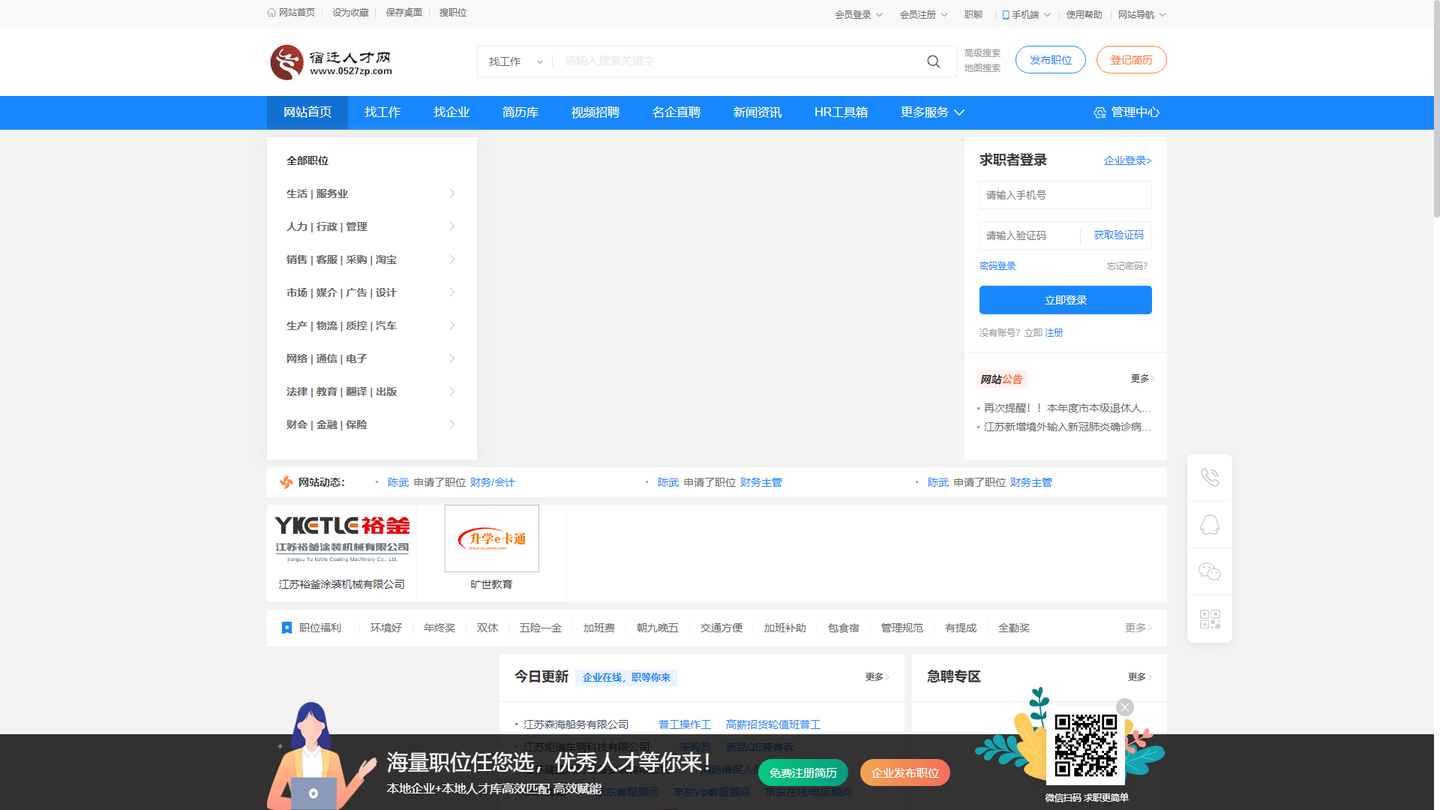1440x810 pixels.
Task: Select 五险一金 welfare filter
Action: (x=540, y=628)
